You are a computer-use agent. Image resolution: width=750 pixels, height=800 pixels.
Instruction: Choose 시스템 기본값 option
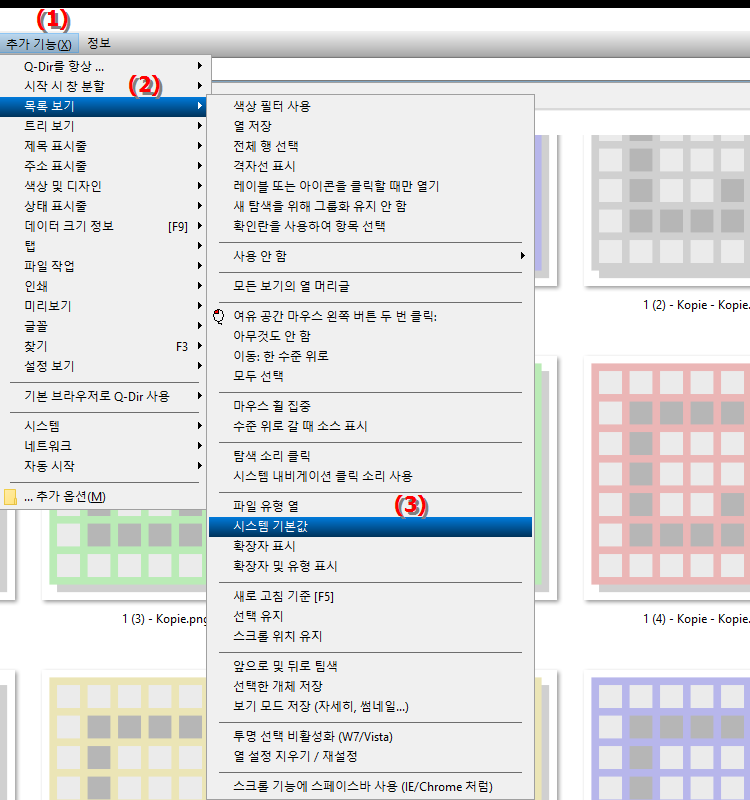click(x=370, y=527)
